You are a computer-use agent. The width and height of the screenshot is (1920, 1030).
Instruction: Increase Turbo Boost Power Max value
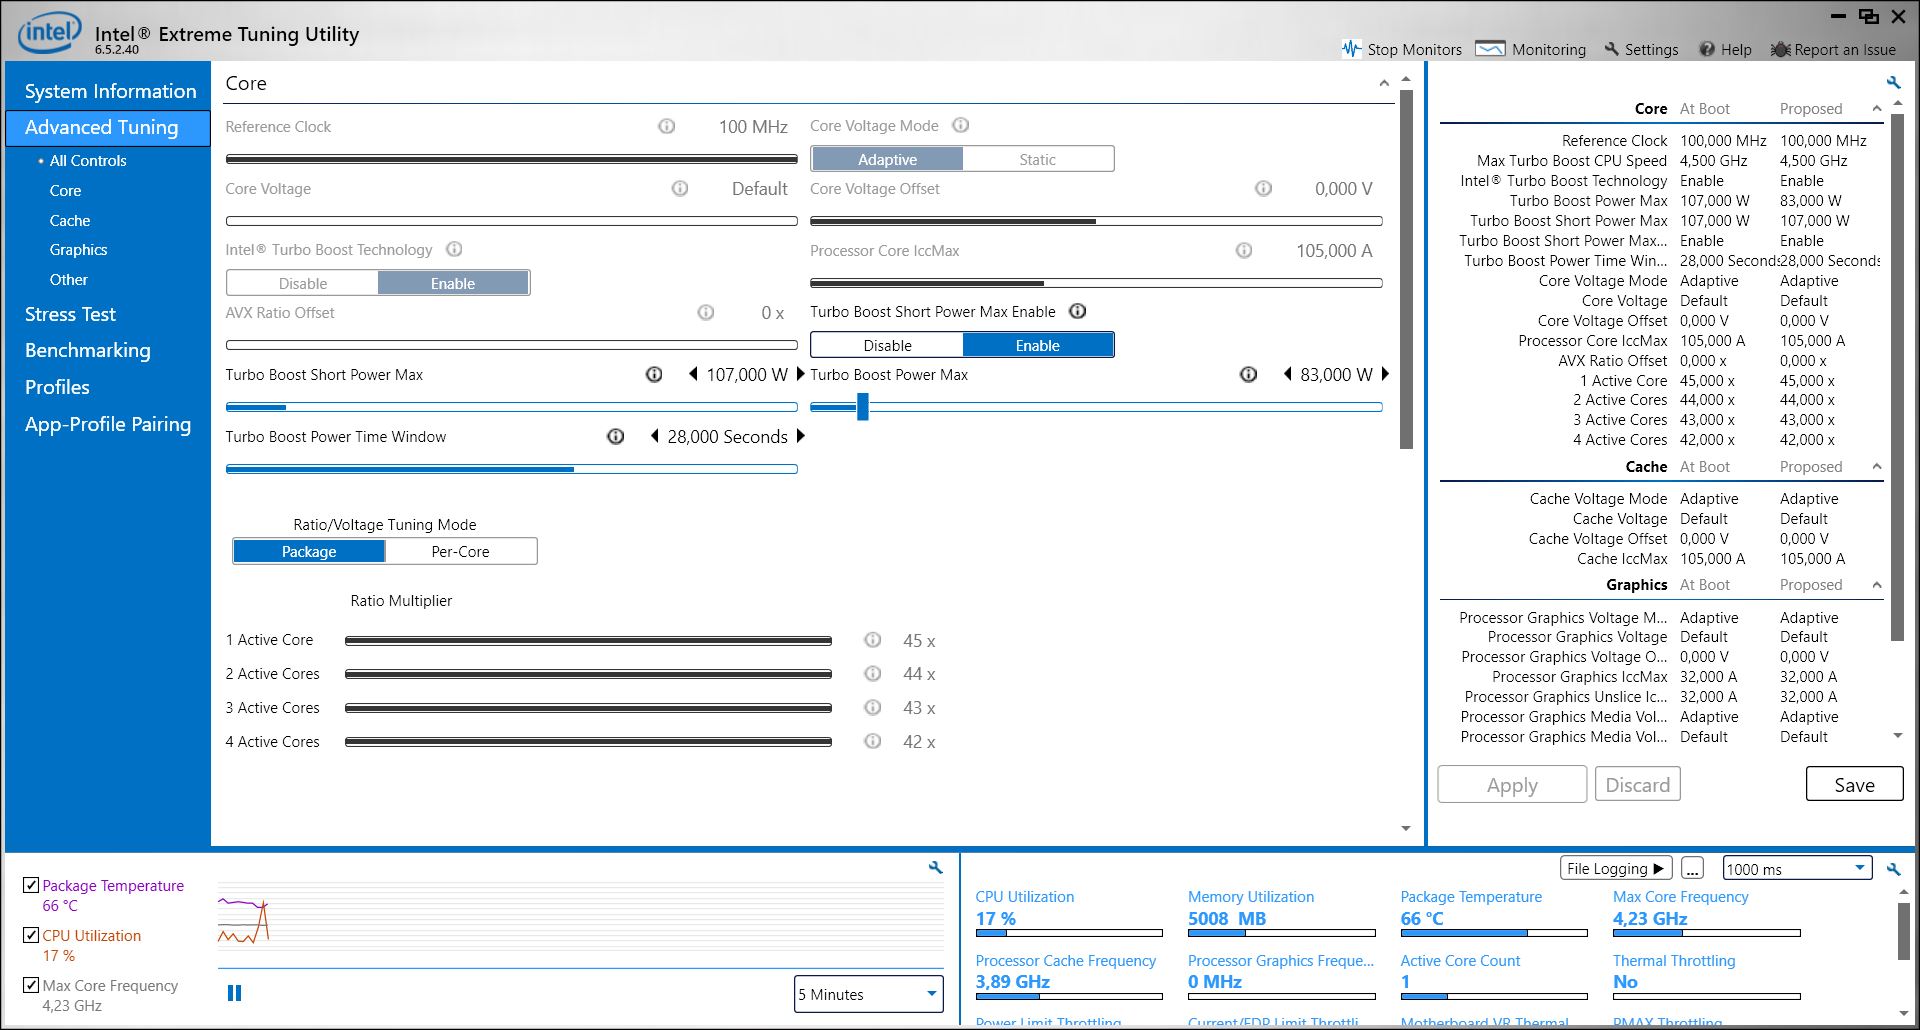(1386, 374)
